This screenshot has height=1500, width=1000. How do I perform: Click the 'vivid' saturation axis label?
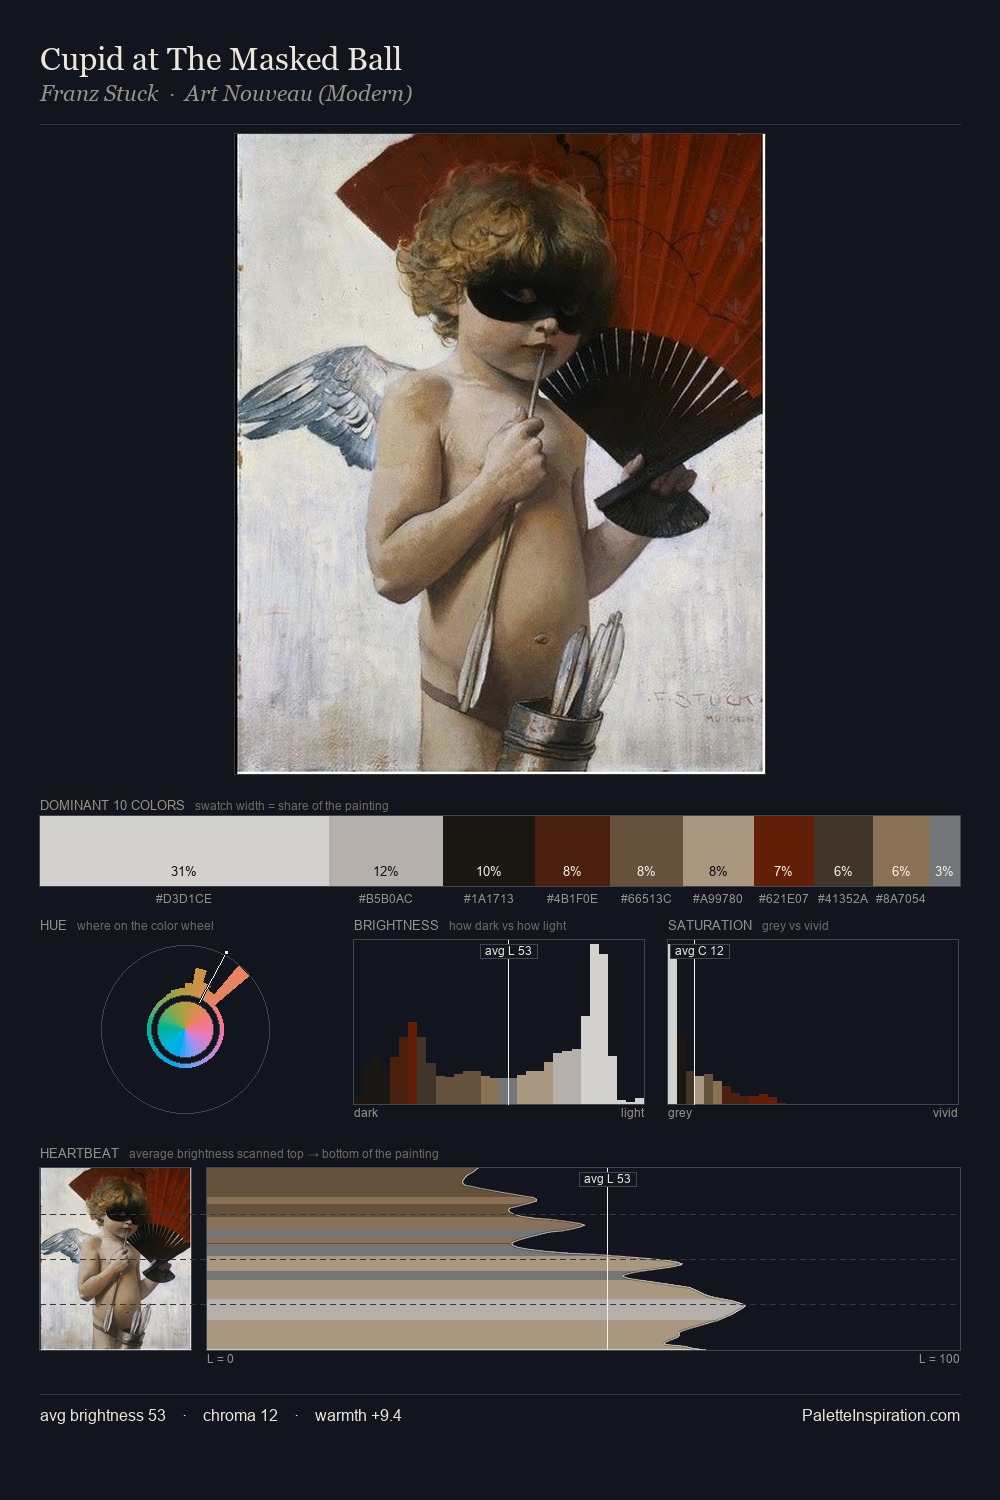pos(945,1113)
